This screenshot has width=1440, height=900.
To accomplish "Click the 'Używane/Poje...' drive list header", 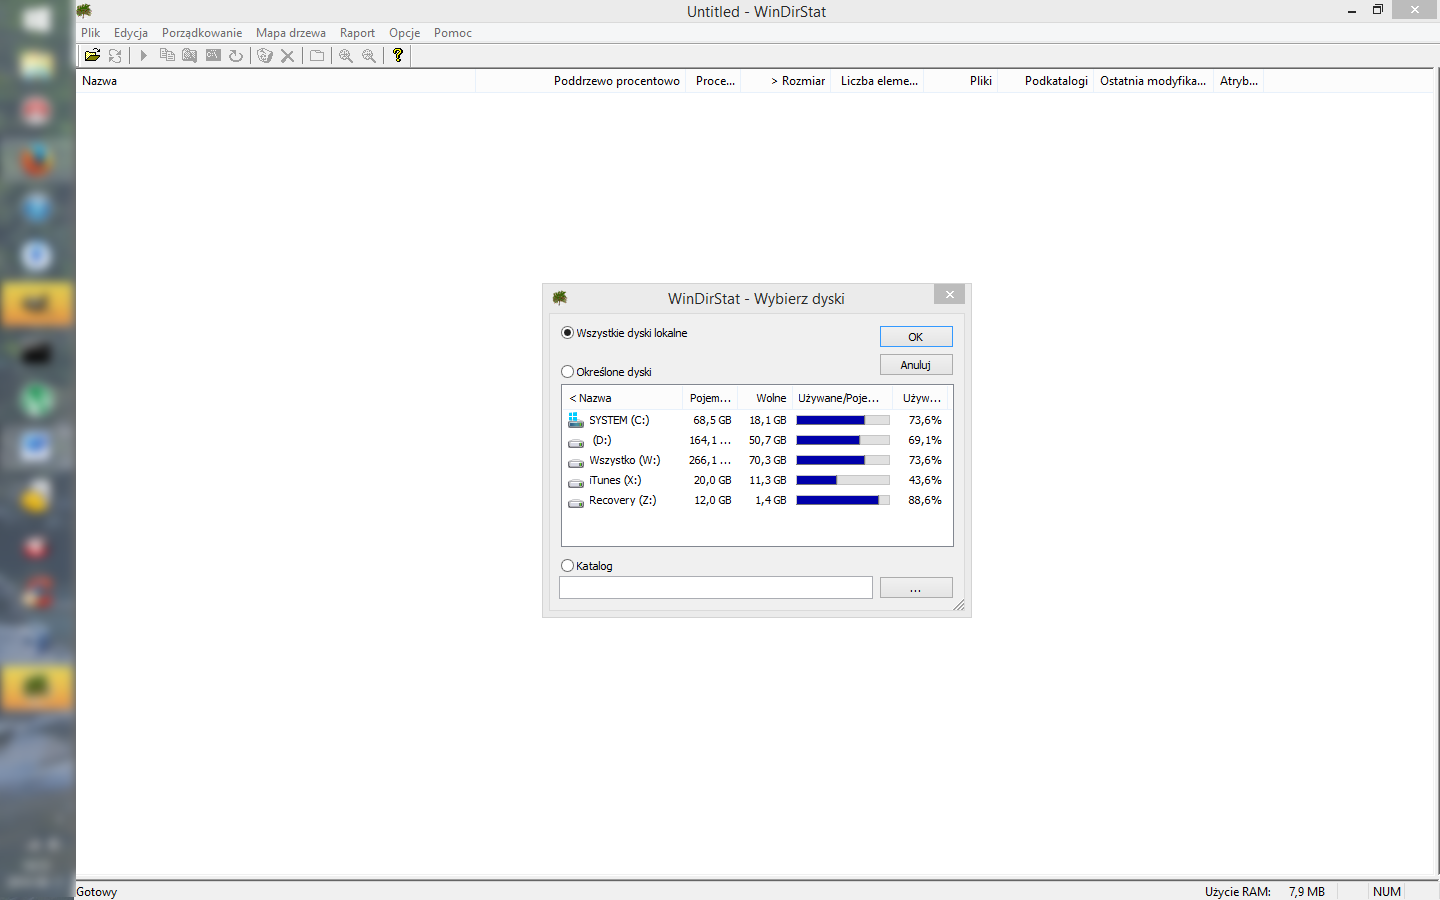I will [843, 398].
